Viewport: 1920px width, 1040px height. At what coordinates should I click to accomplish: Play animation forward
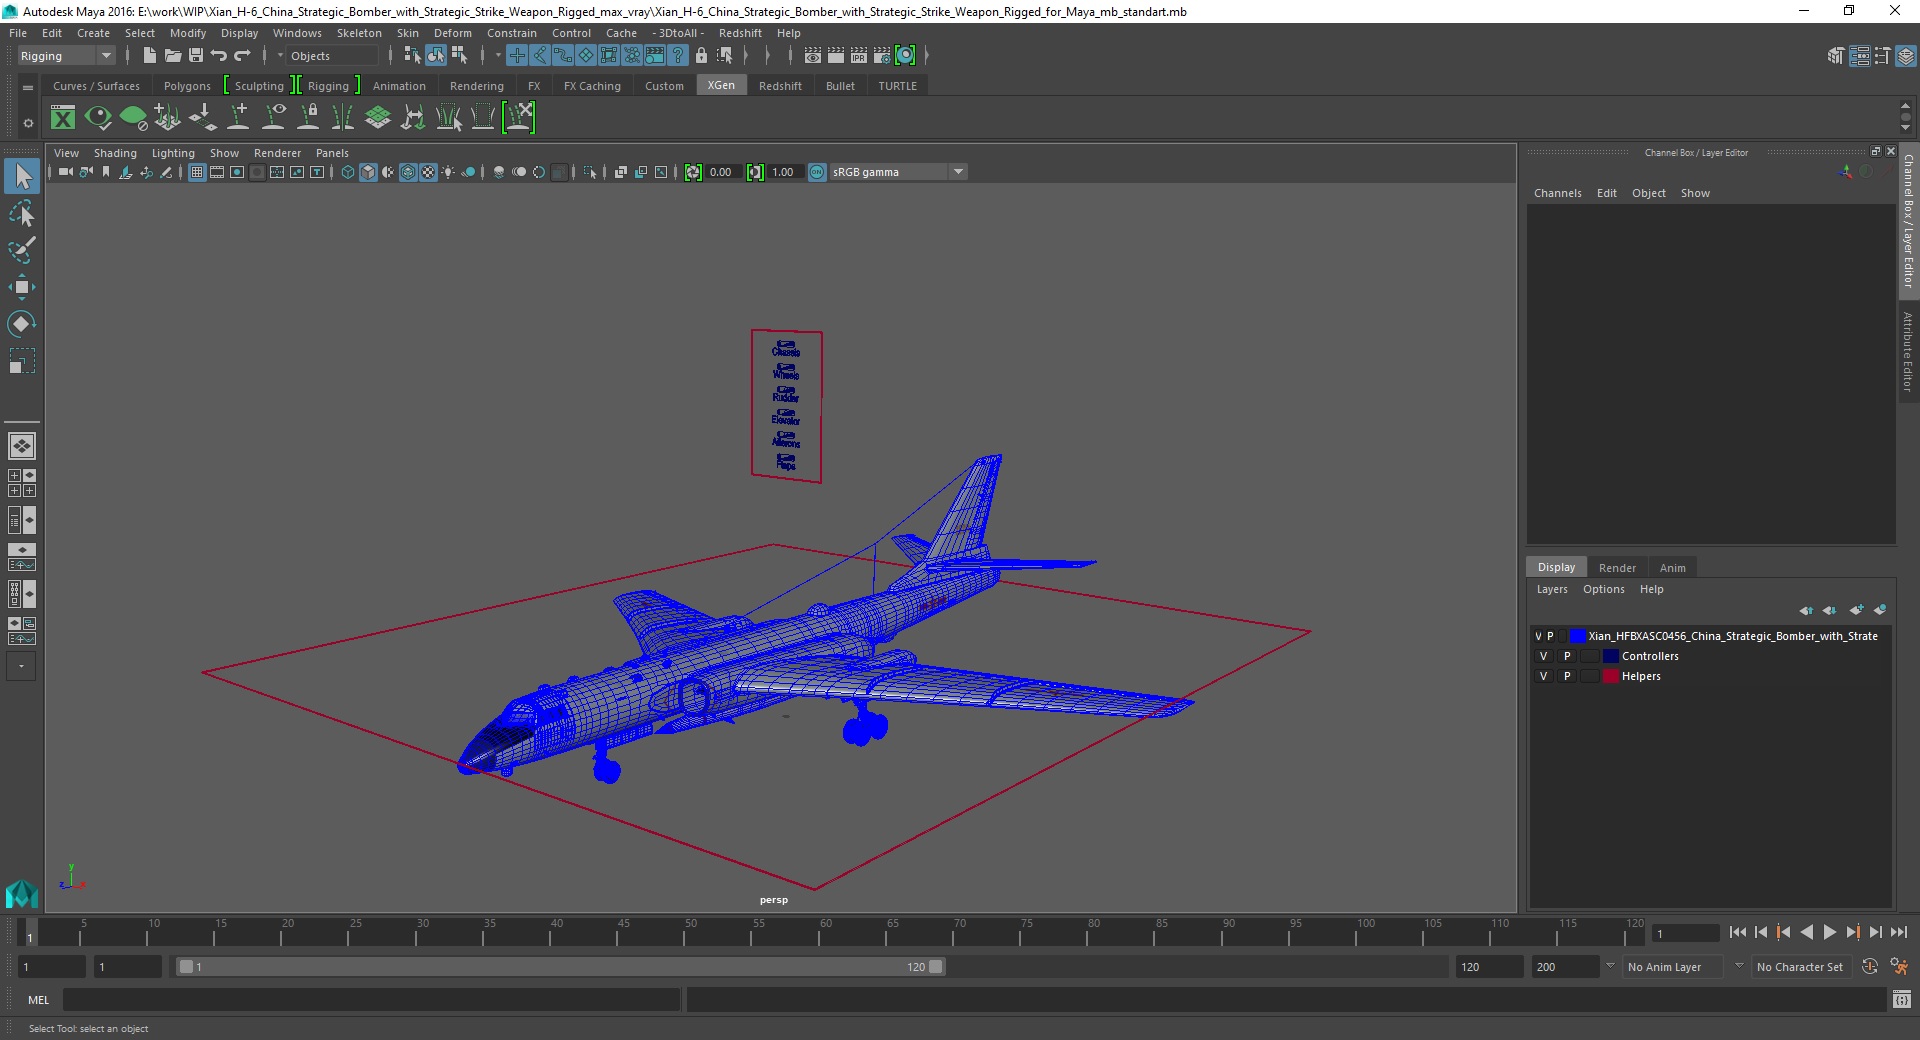1829,932
